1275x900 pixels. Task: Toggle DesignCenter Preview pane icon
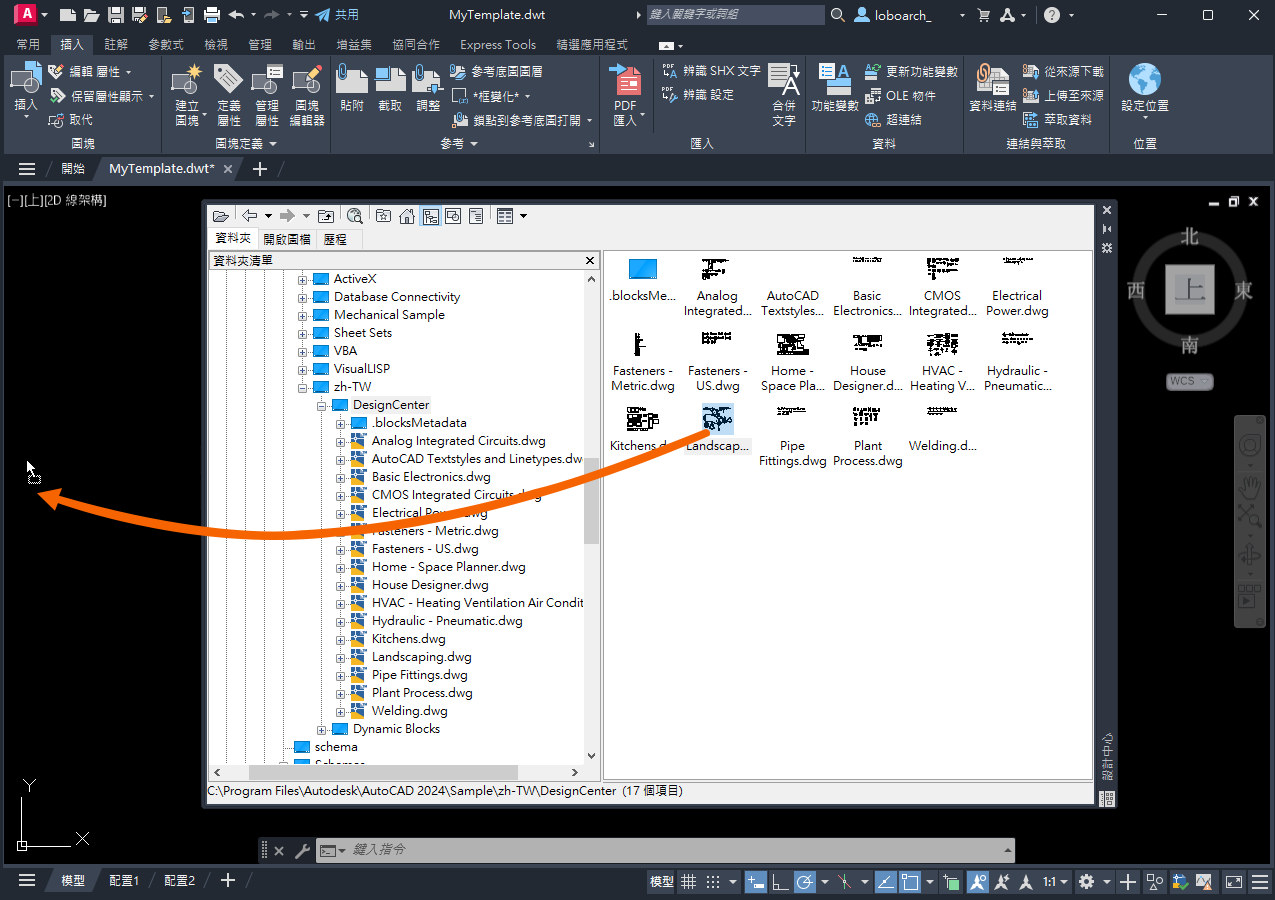pos(453,215)
